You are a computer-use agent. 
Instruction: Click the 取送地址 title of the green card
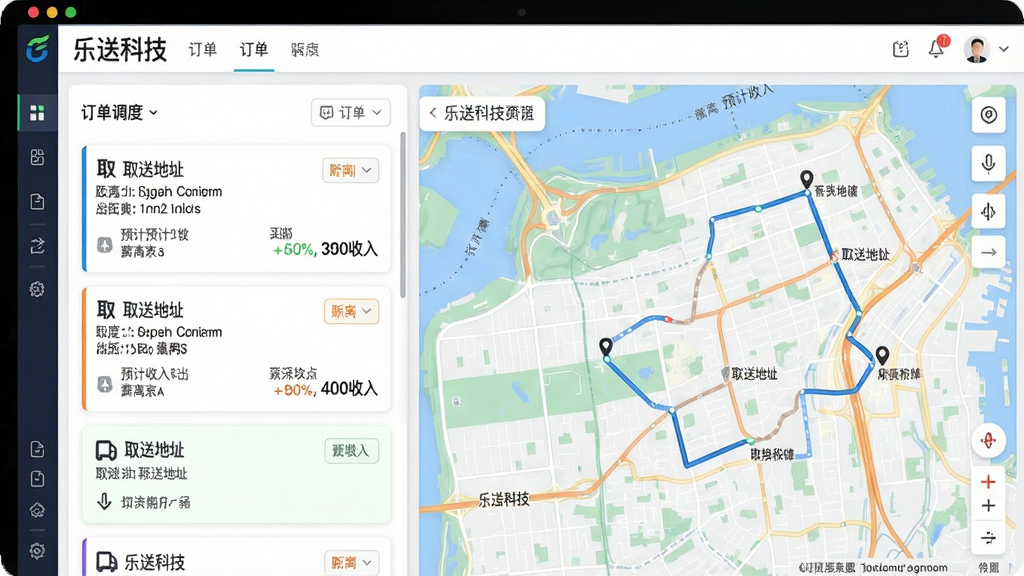155,450
